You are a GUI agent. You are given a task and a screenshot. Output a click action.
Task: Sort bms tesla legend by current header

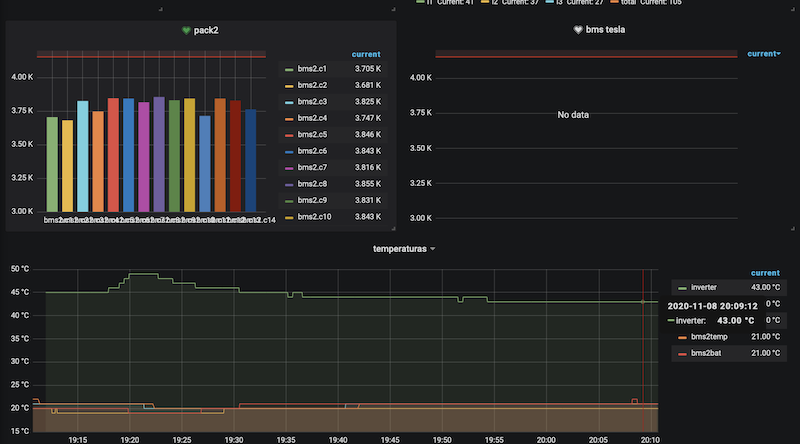764,54
